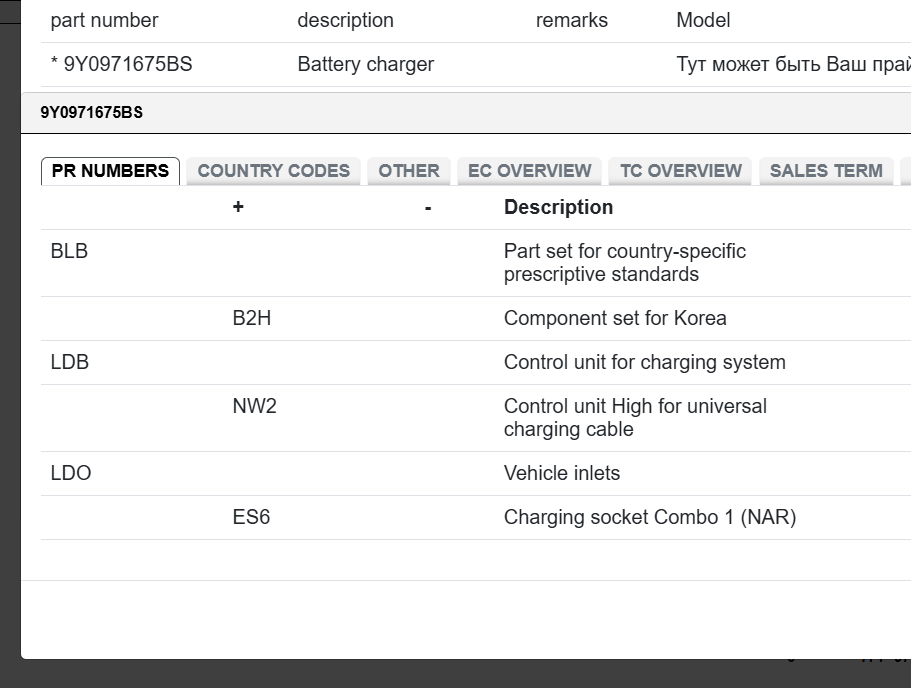Select the Battery charger description cell

point(365,65)
